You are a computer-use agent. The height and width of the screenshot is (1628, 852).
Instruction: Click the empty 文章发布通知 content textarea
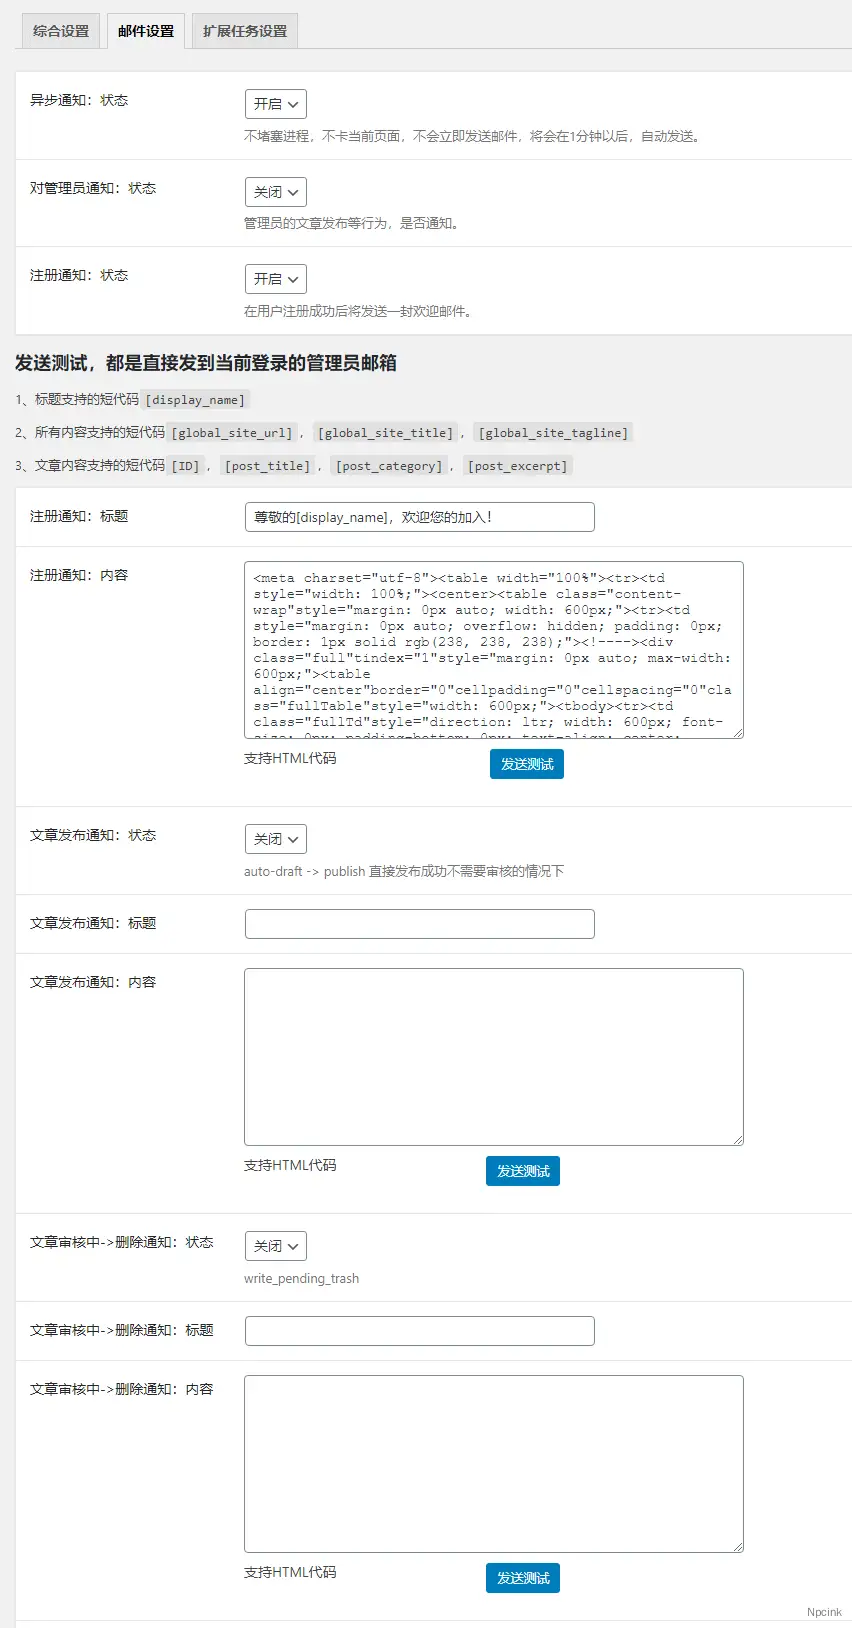pyautogui.click(x=493, y=1056)
